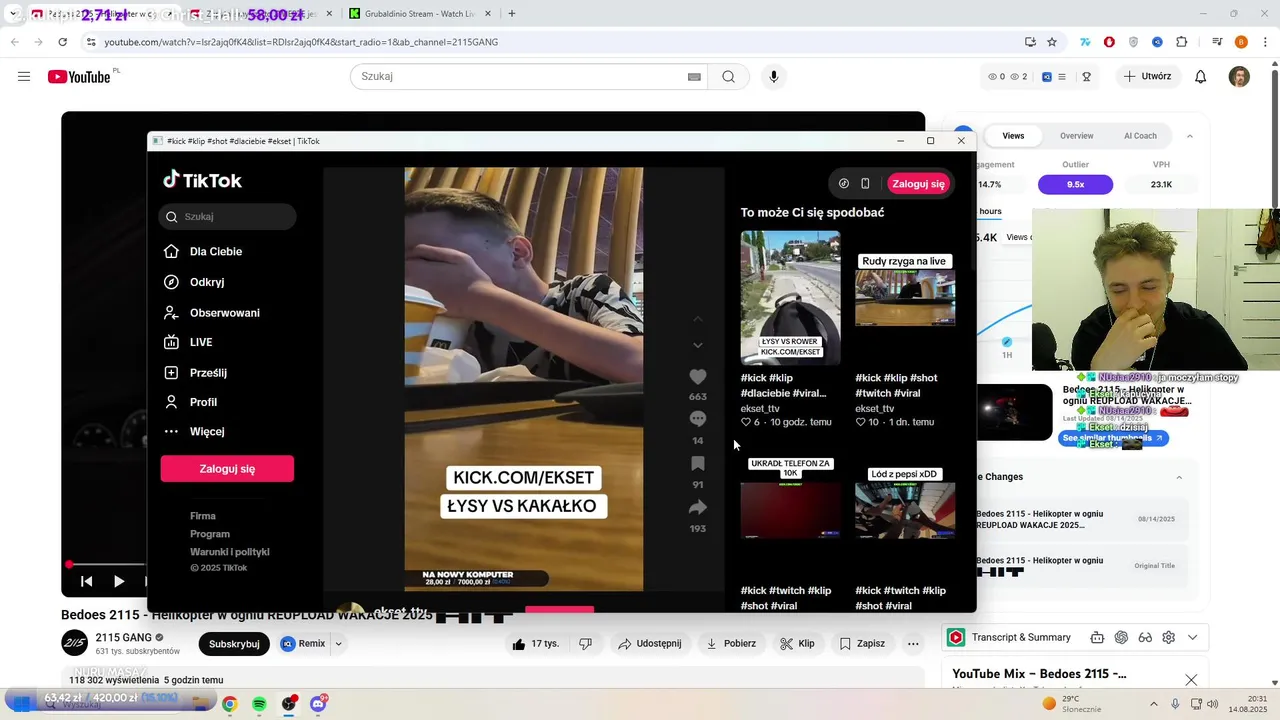Open a new Chrome tab
This screenshot has height=720, width=1280.
(x=512, y=14)
